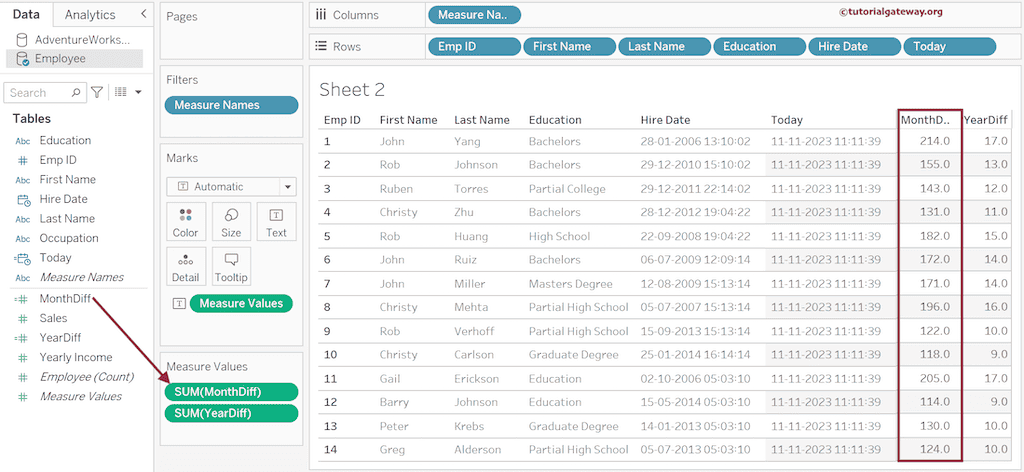The width and height of the screenshot is (1024, 472).
Task: Click the calculated number icon beside the YearDiff field
Action: (x=21, y=338)
